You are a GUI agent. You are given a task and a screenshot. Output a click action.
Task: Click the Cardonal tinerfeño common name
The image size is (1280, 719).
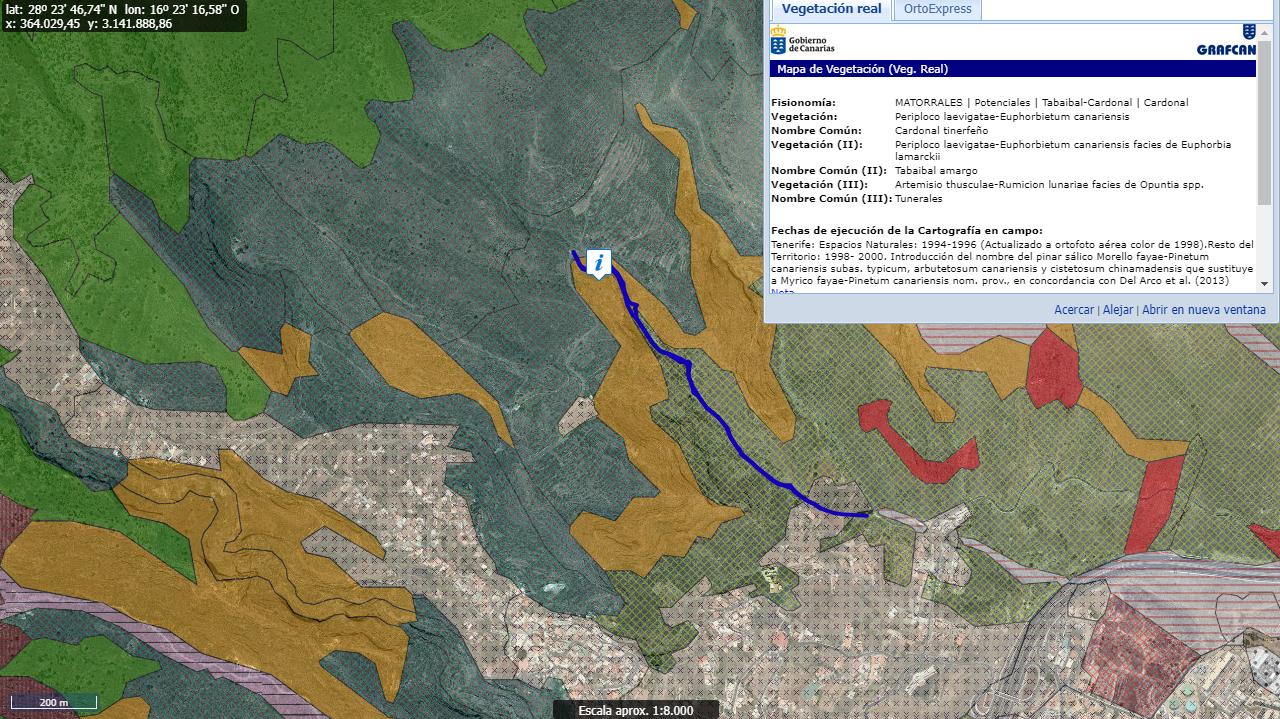click(x=941, y=131)
